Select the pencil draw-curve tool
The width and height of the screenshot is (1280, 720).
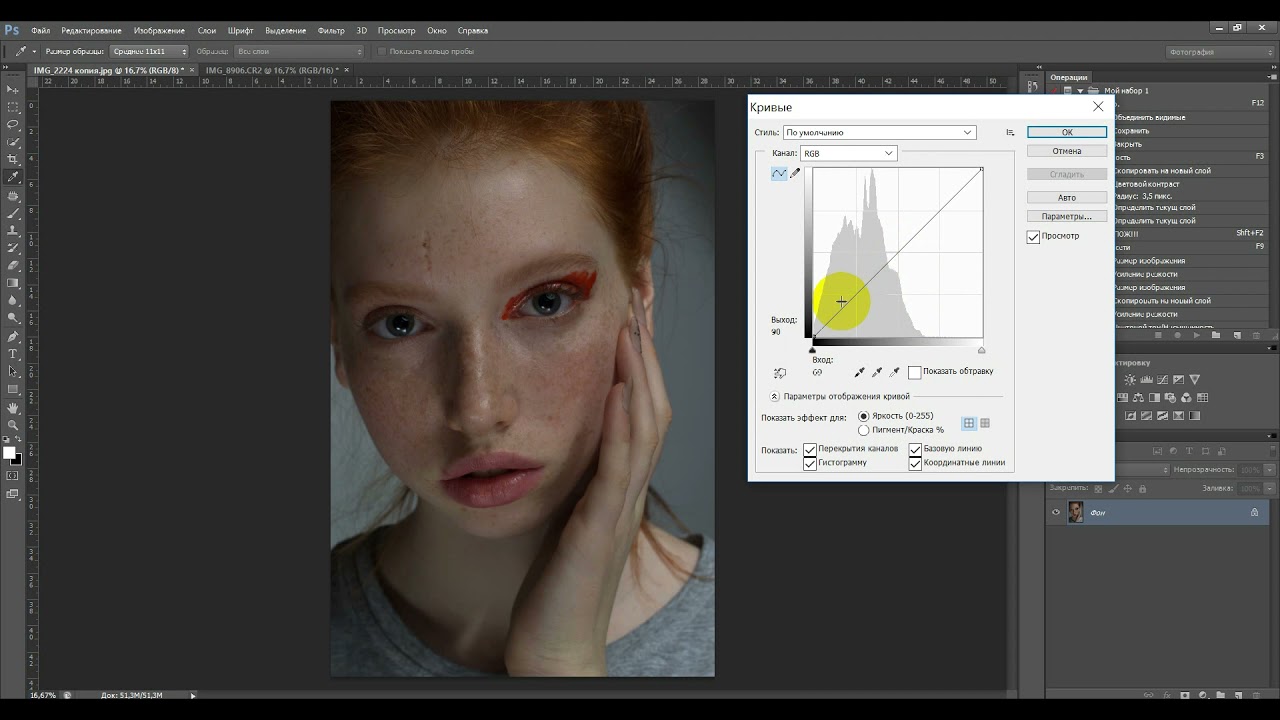(796, 173)
